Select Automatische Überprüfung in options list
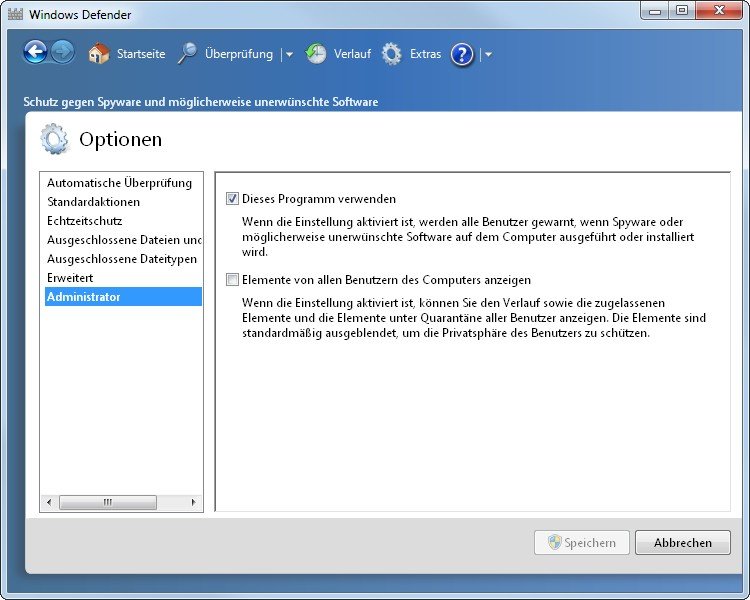Screen dimensions: 750x600 (123, 183)
